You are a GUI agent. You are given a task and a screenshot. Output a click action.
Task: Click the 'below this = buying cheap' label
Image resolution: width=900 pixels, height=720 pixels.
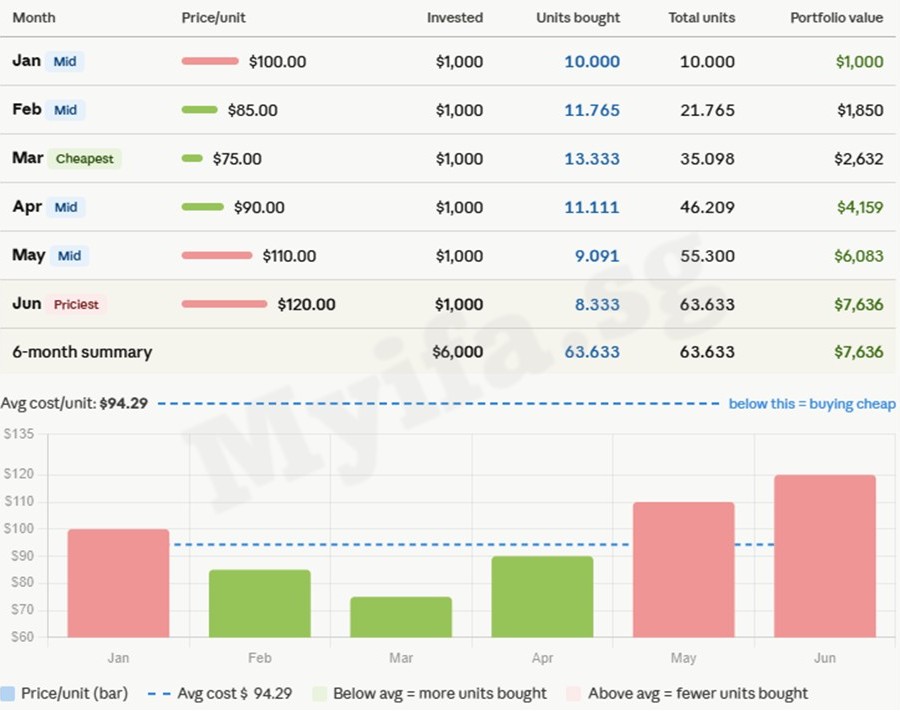(x=811, y=404)
